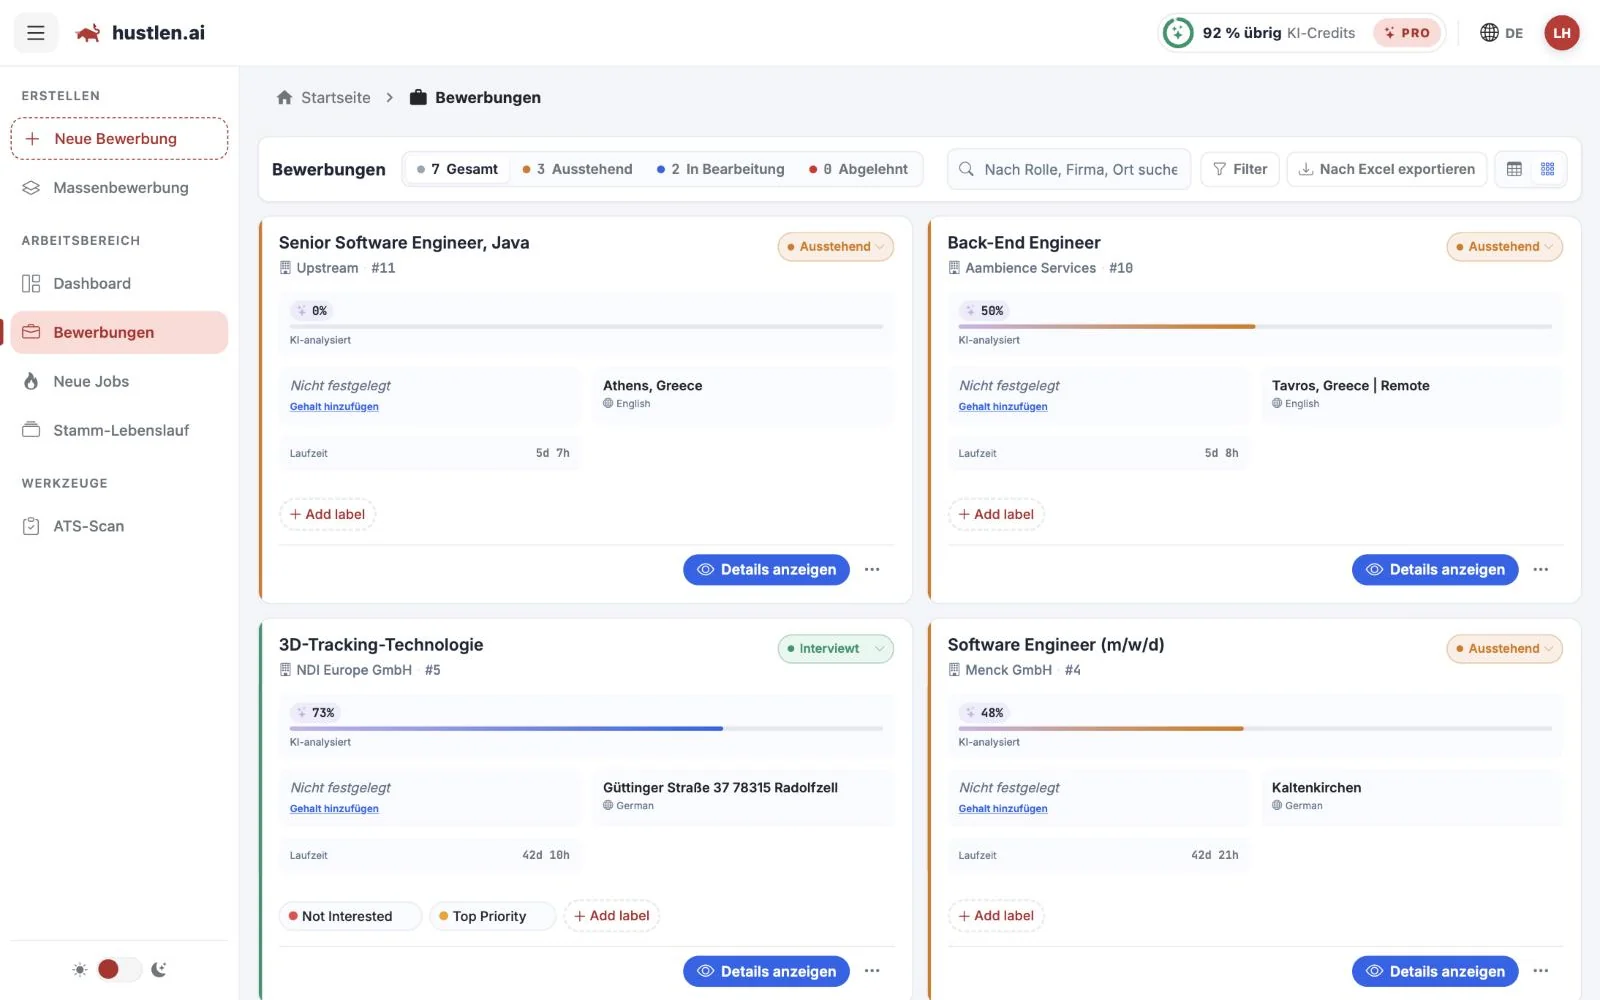This screenshot has height=1000, width=1600.
Task: Click the sun light-mode icon
Action: [80, 969]
